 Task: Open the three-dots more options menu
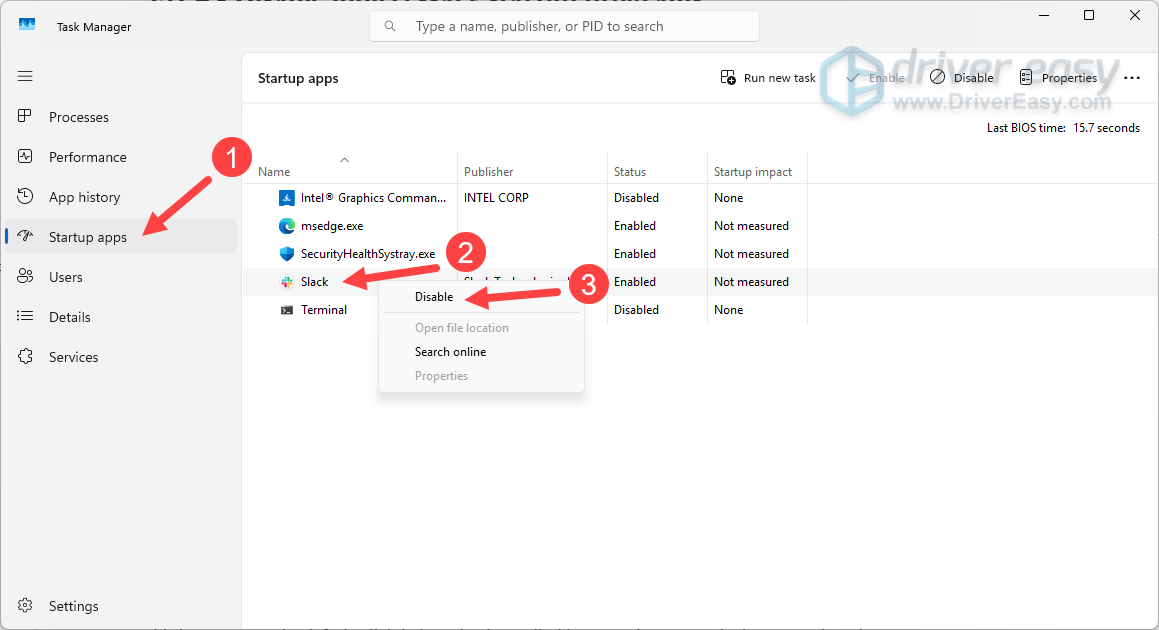click(1132, 78)
